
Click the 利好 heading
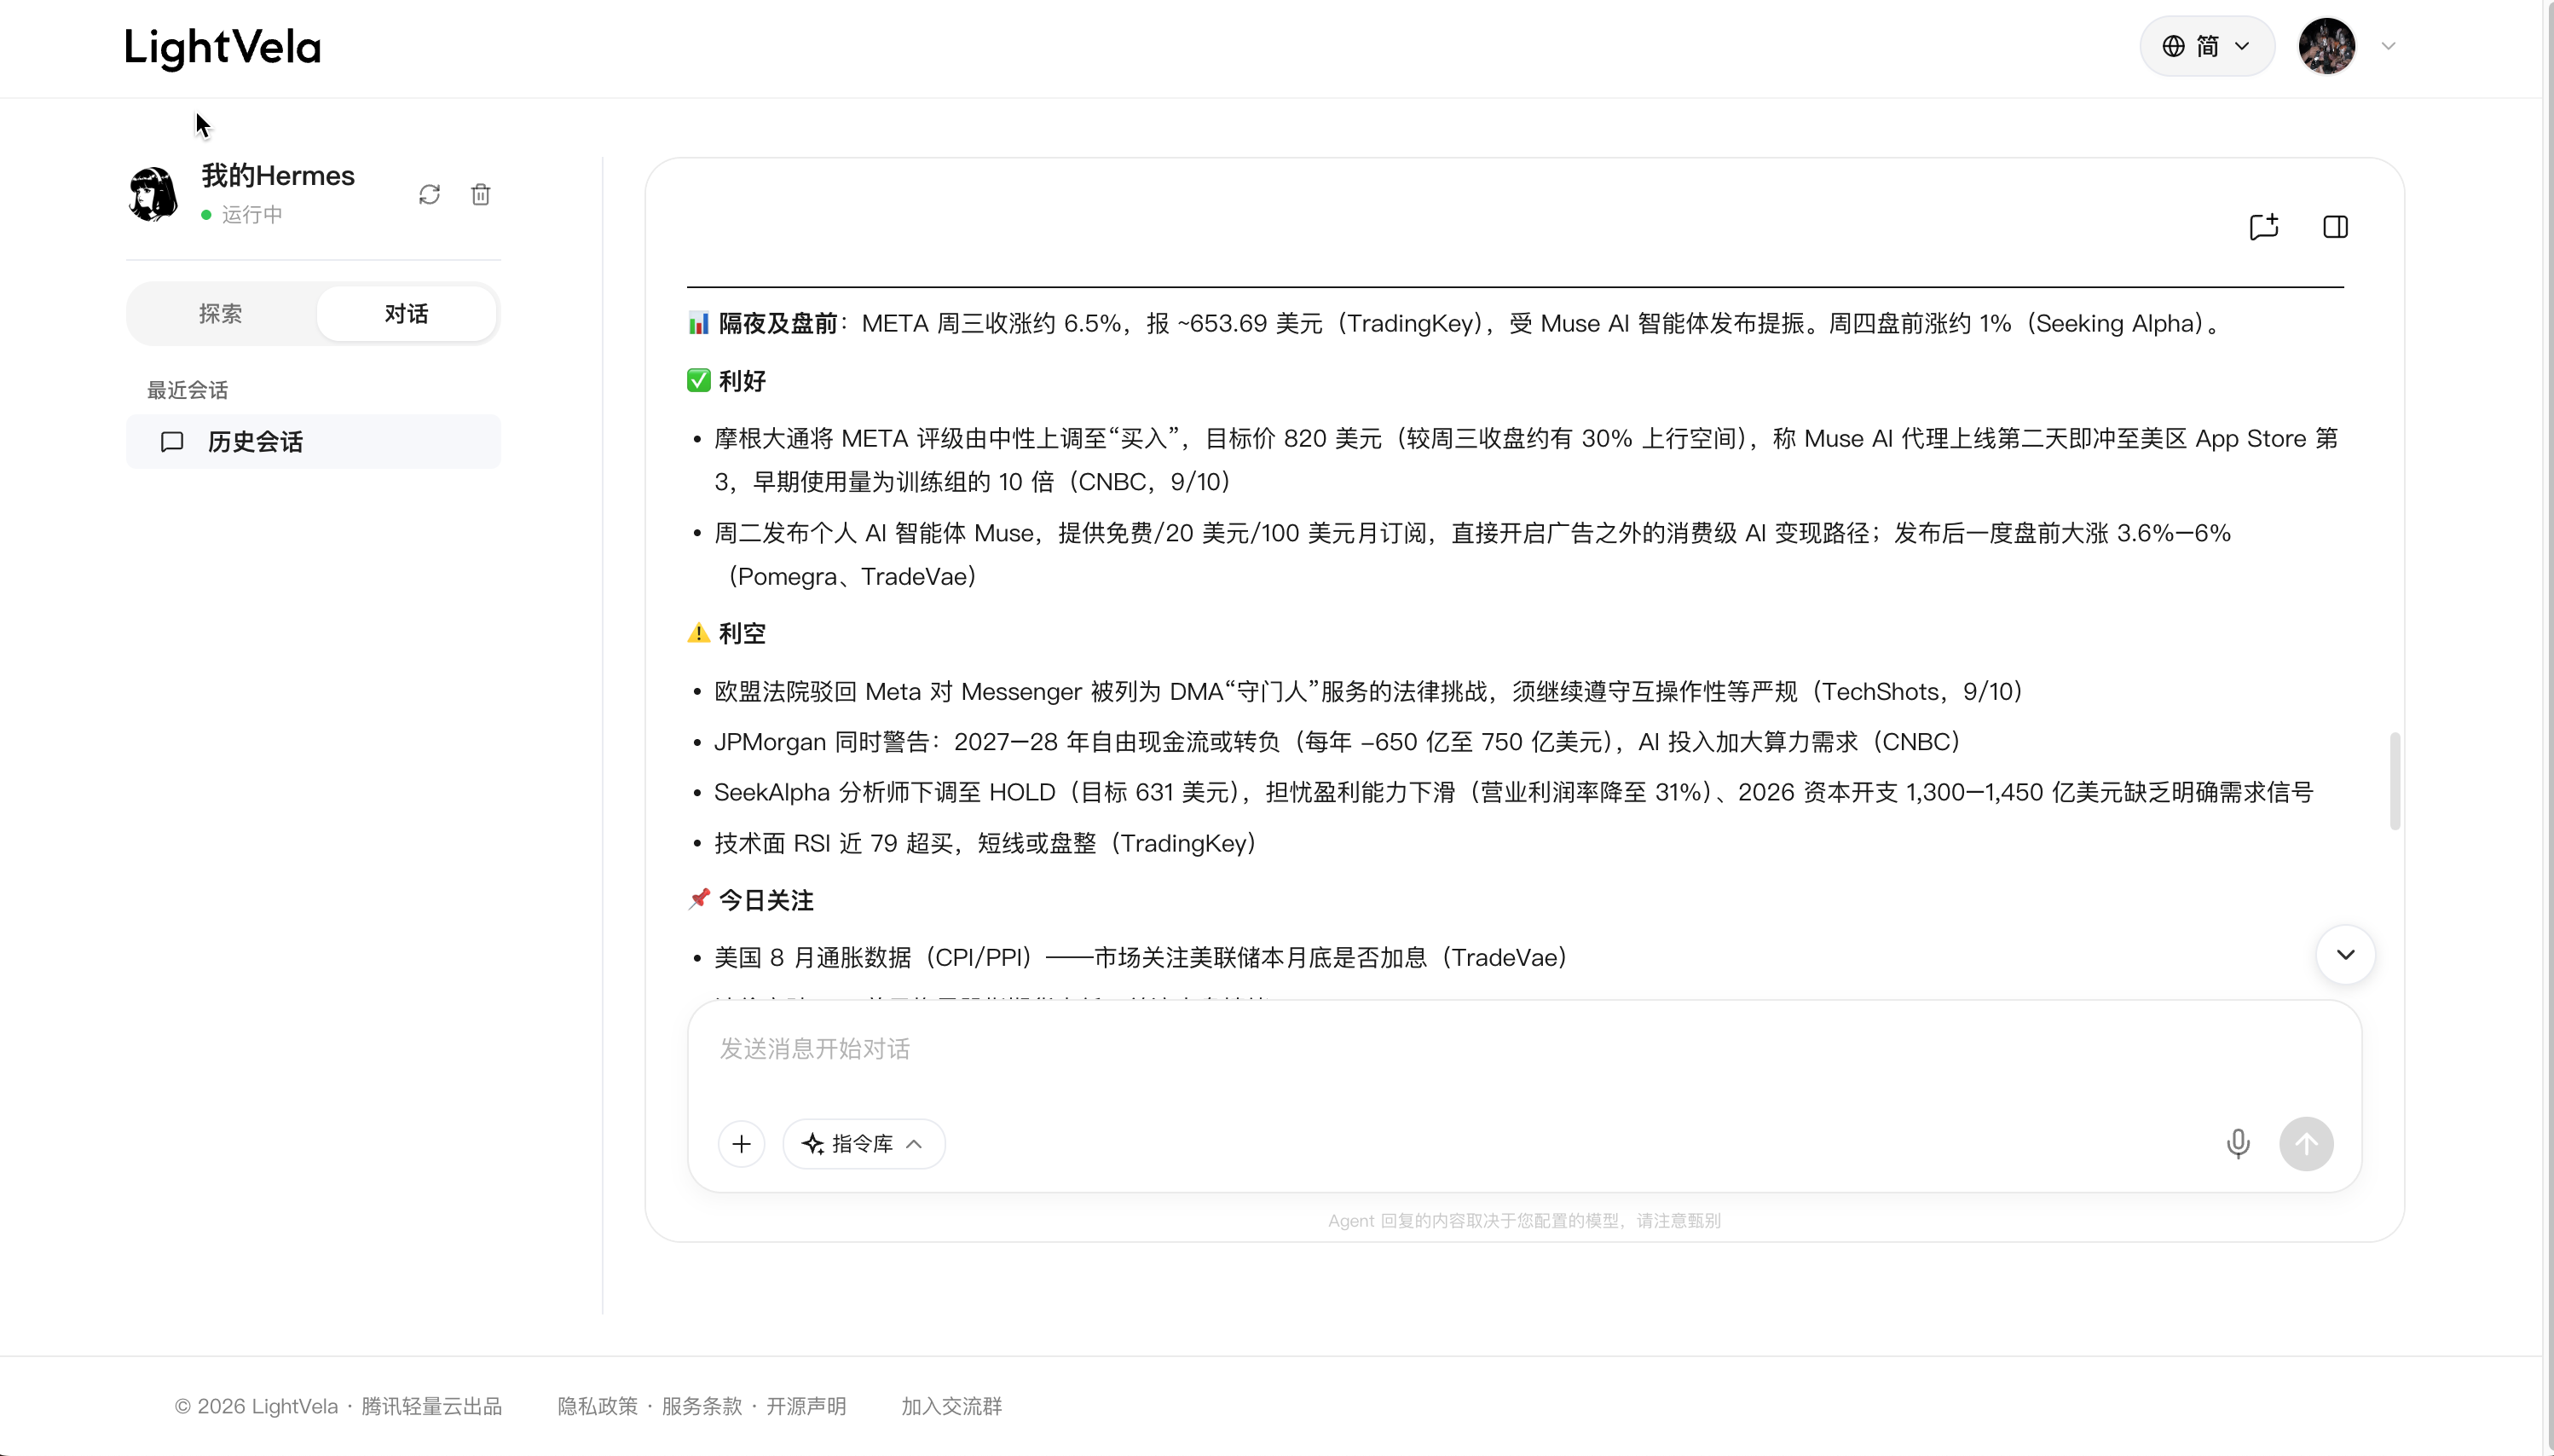(742, 381)
